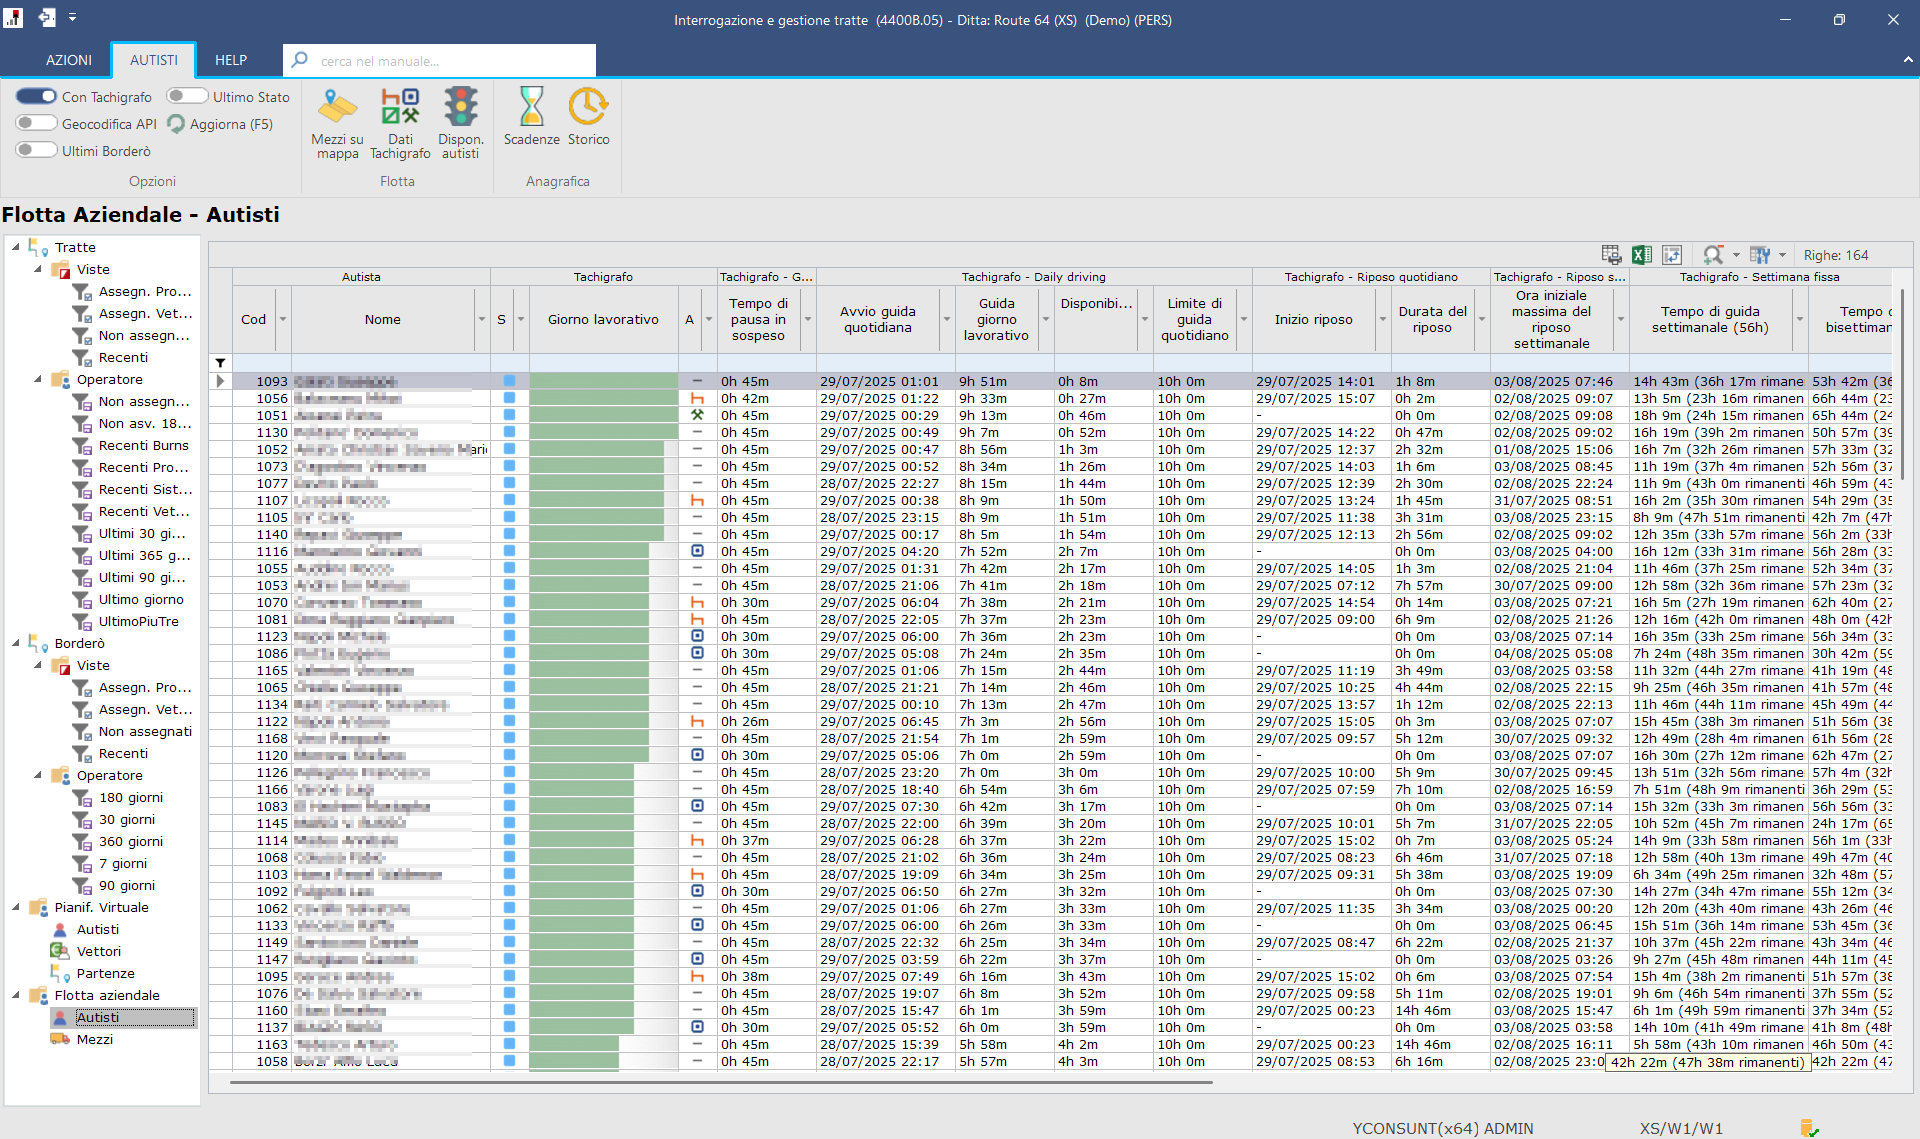Export grid to Excel
Viewport: 1920px width, 1139px height.
tap(1642, 255)
